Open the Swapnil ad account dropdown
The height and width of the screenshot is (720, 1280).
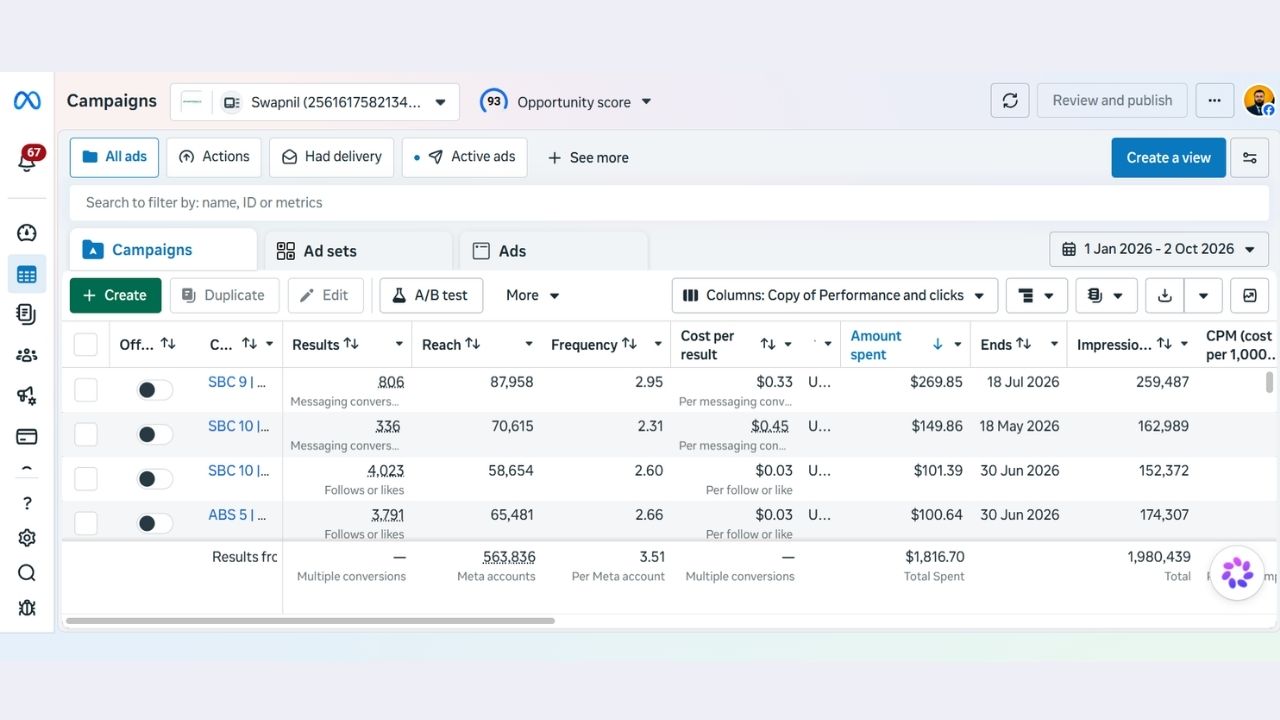pyautogui.click(x=315, y=102)
